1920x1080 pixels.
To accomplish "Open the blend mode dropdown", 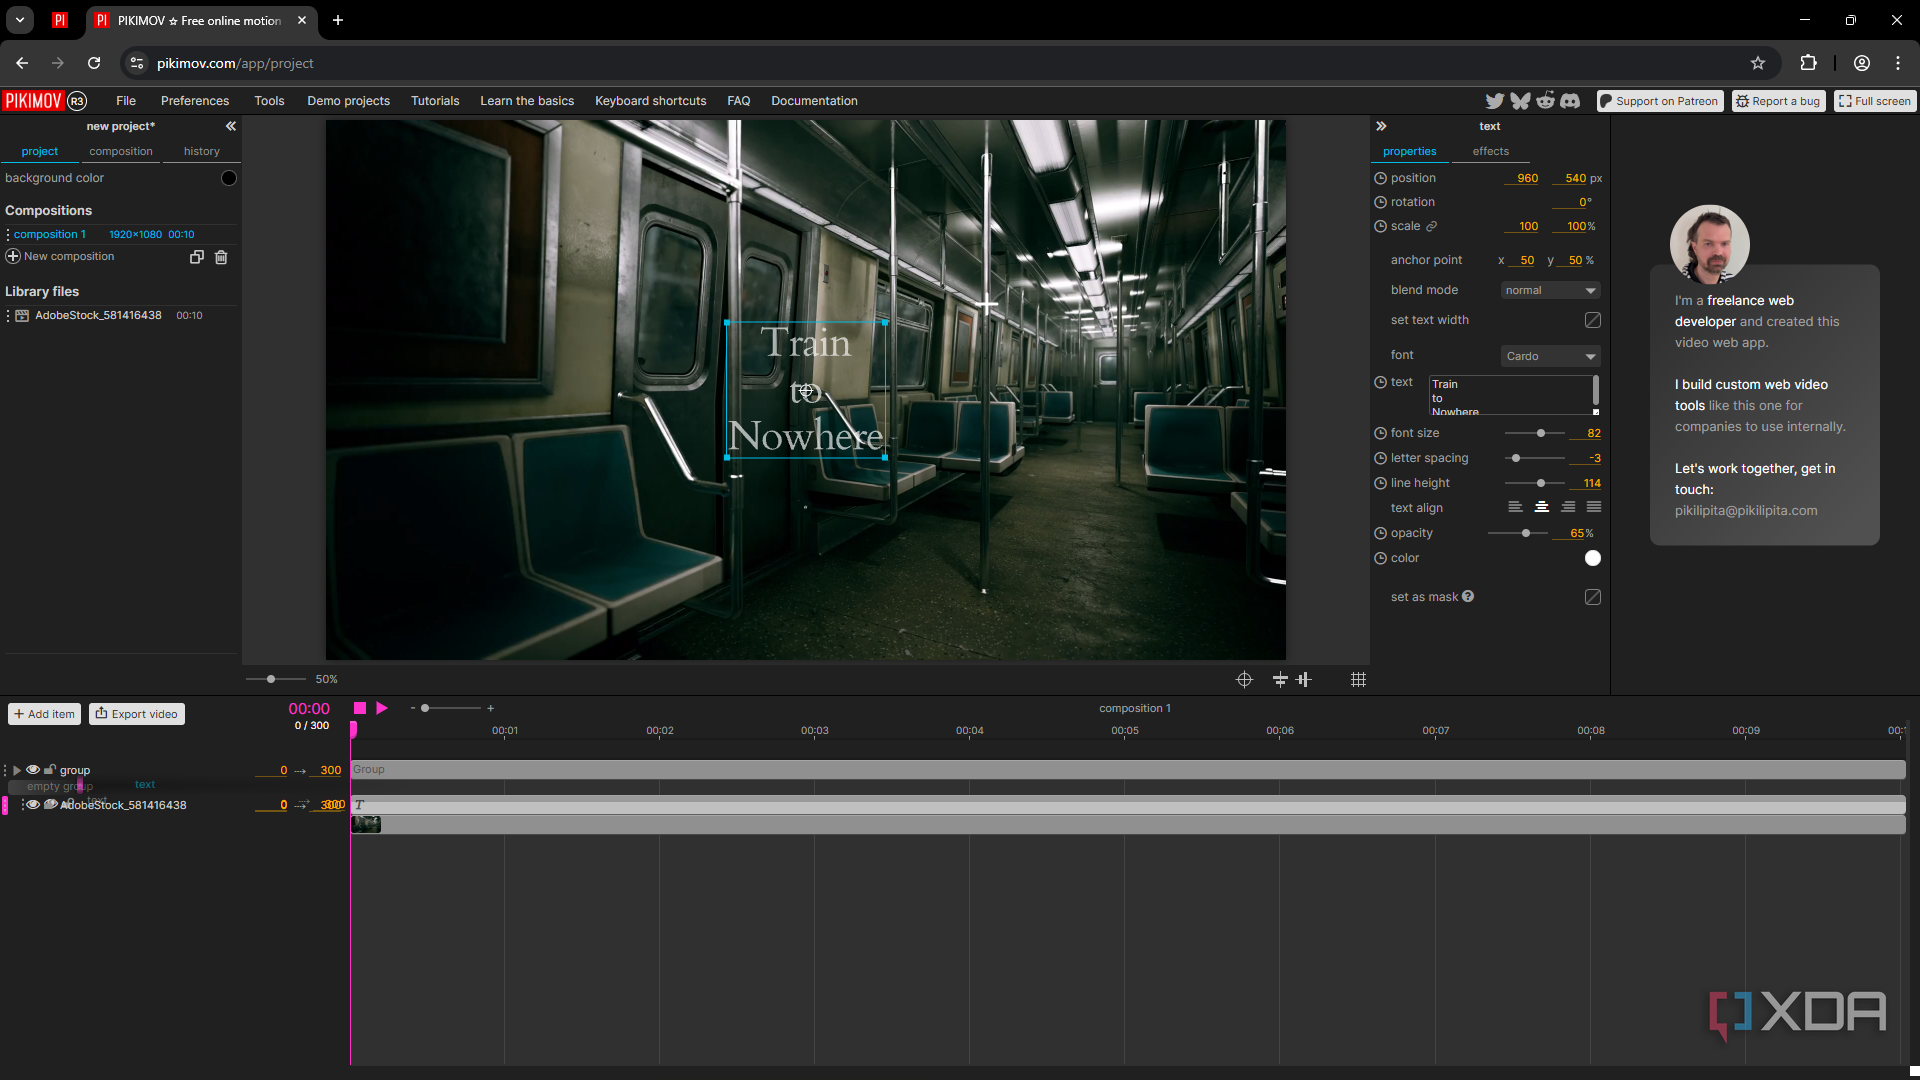I will click(x=1550, y=290).
